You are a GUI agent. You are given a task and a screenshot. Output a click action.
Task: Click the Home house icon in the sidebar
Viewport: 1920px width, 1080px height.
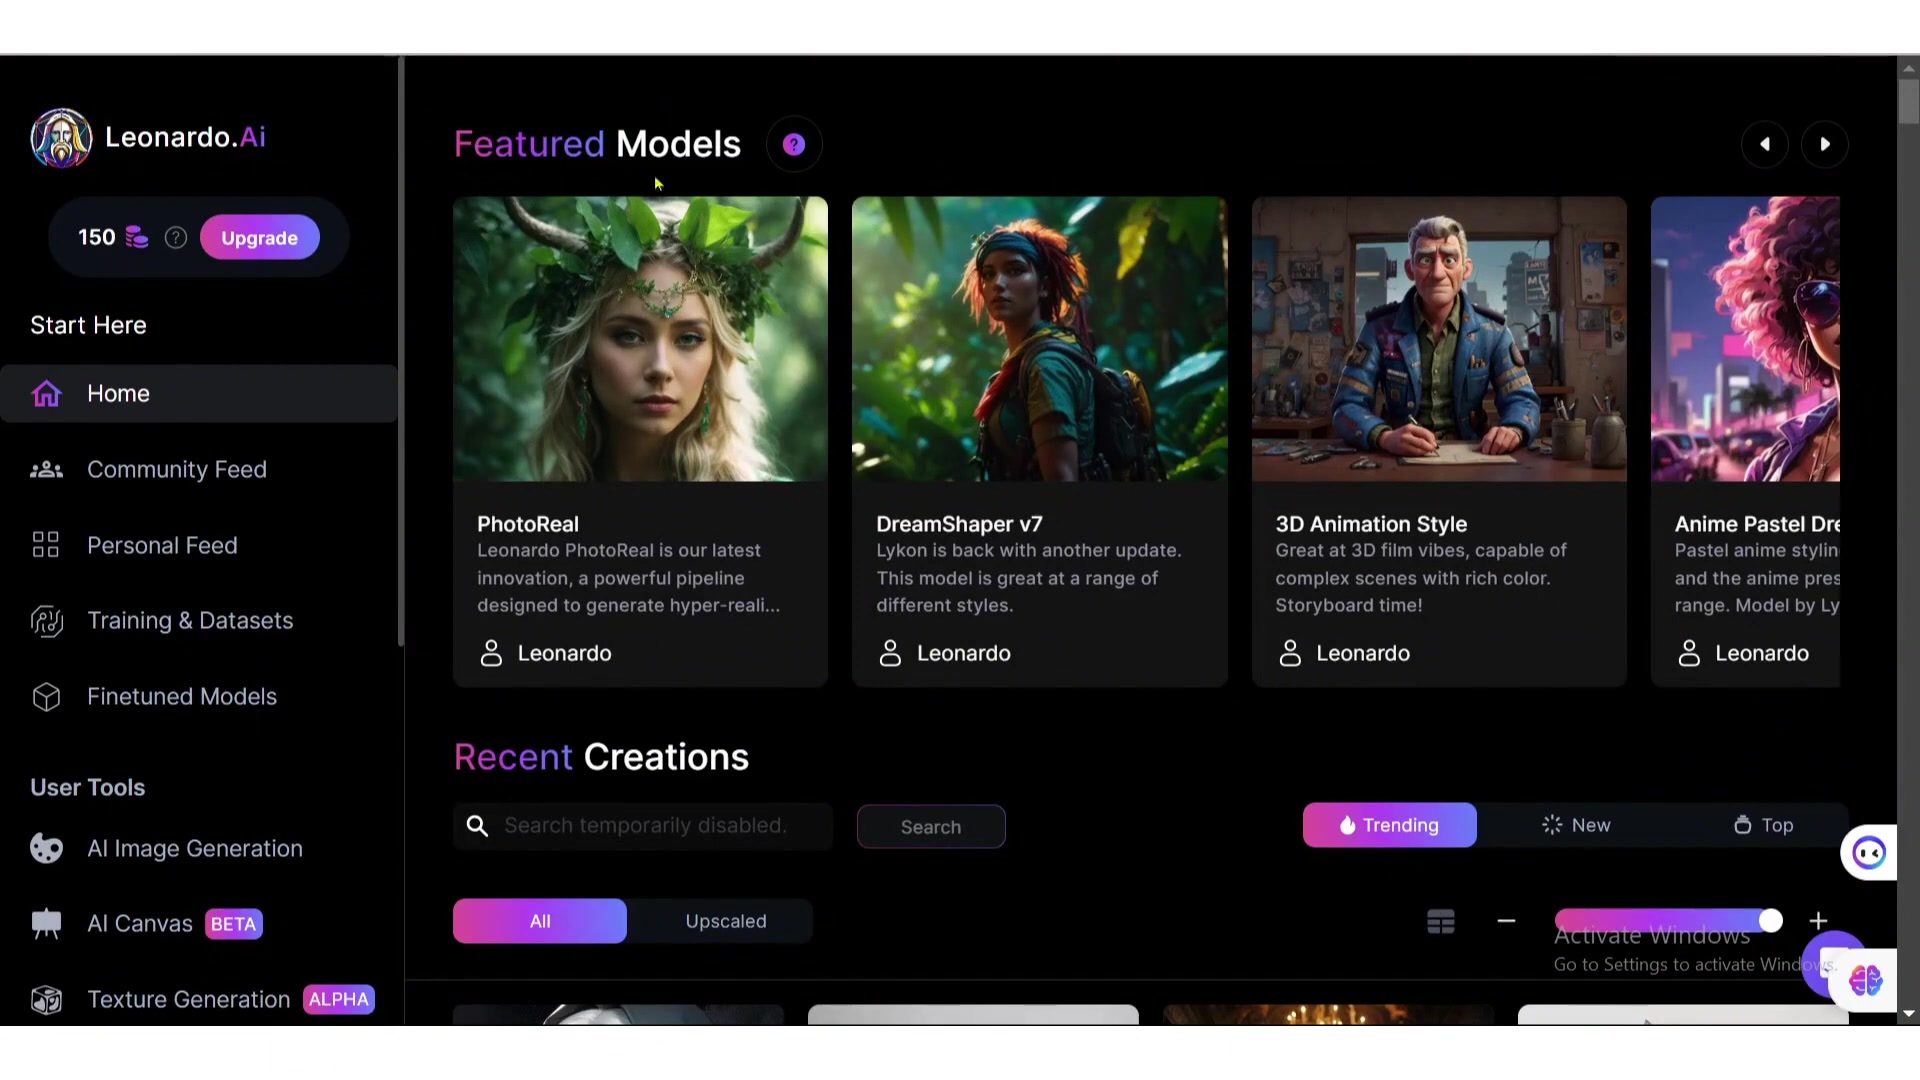click(x=46, y=394)
